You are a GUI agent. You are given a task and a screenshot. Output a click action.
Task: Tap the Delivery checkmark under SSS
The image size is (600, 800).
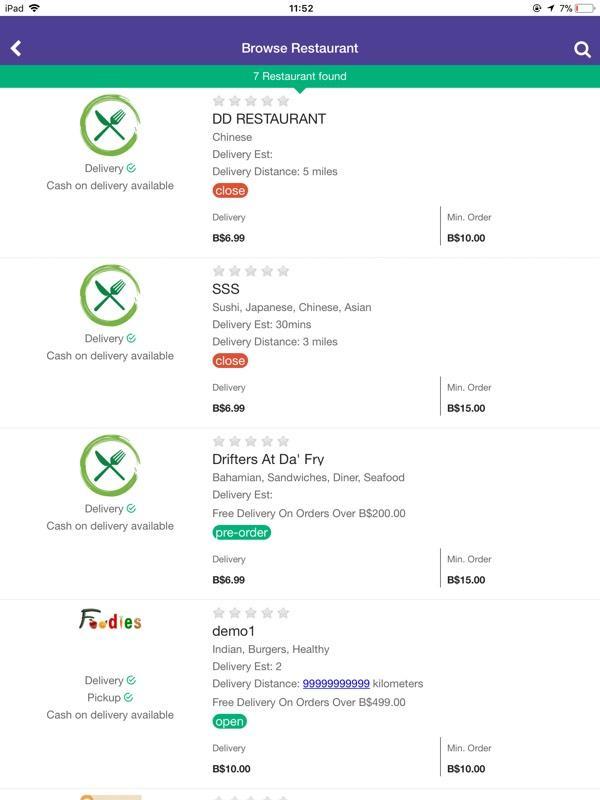coord(131,338)
